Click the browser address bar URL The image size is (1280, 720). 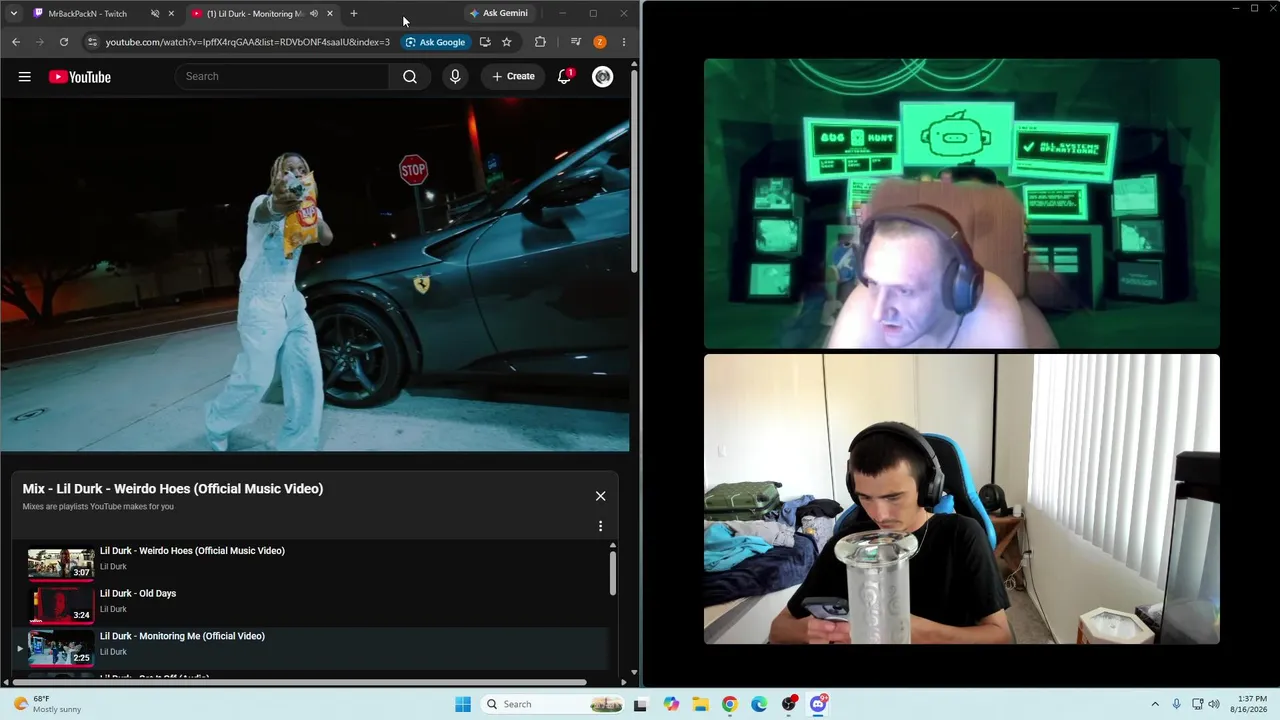(247, 42)
